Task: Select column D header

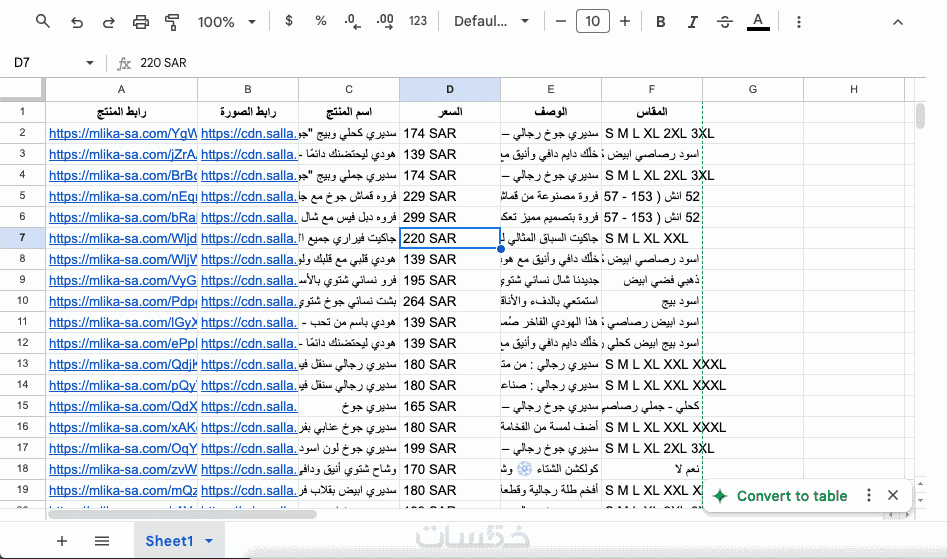Action: click(450, 89)
